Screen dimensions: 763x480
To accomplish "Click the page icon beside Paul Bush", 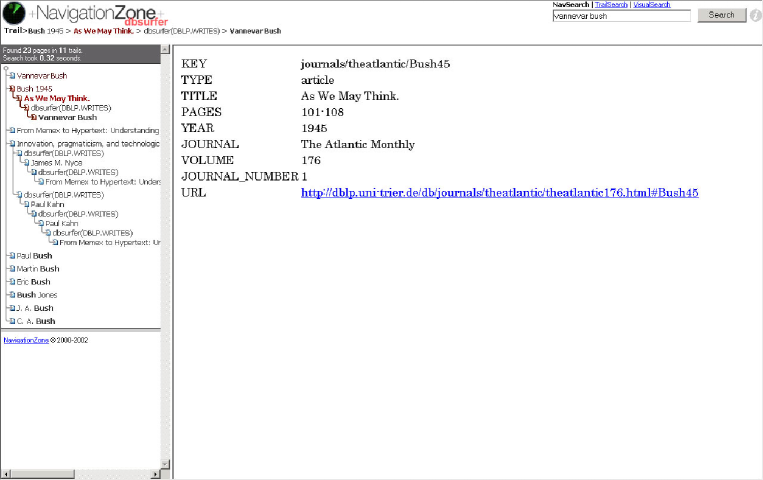I will pyautogui.click(x=12, y=256).
